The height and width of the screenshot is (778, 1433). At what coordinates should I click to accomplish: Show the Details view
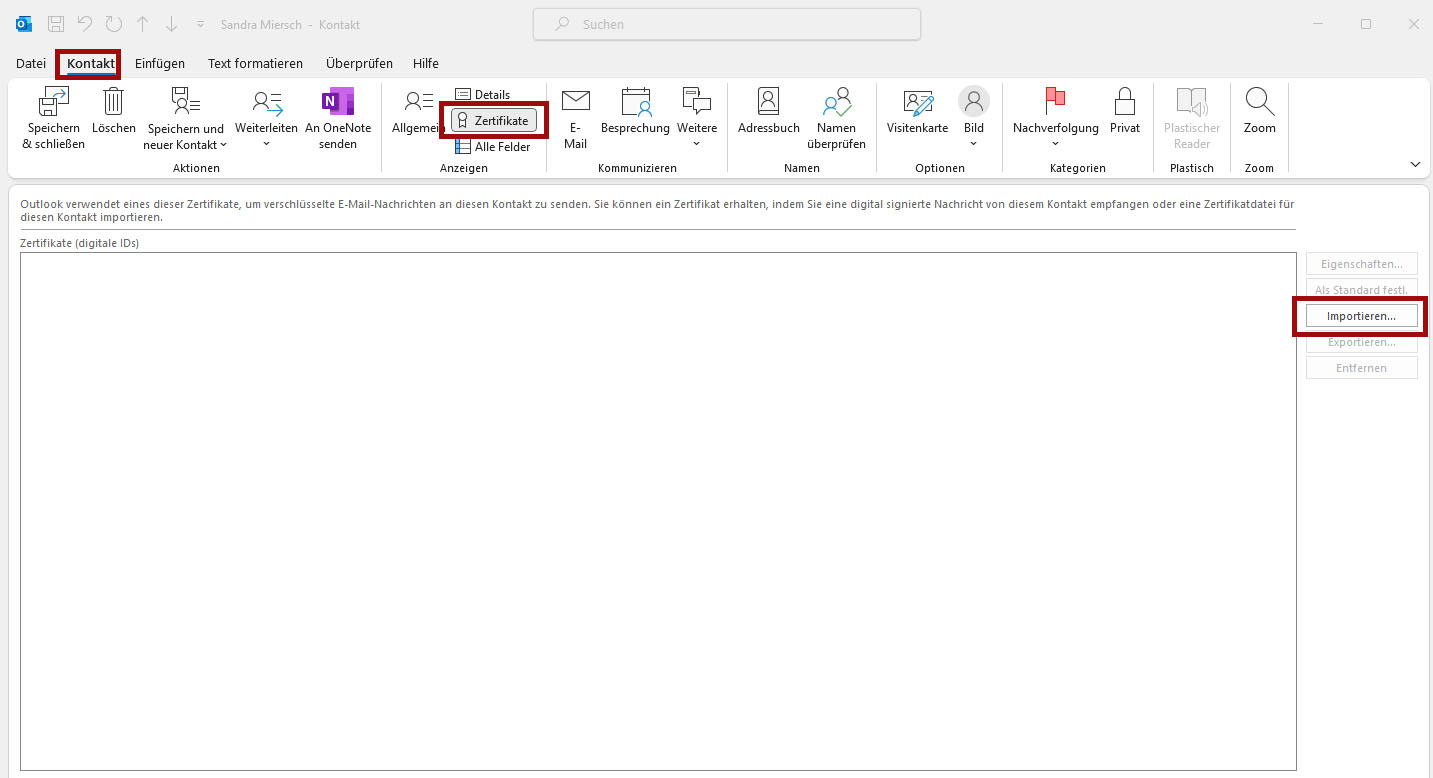[482, 94]
